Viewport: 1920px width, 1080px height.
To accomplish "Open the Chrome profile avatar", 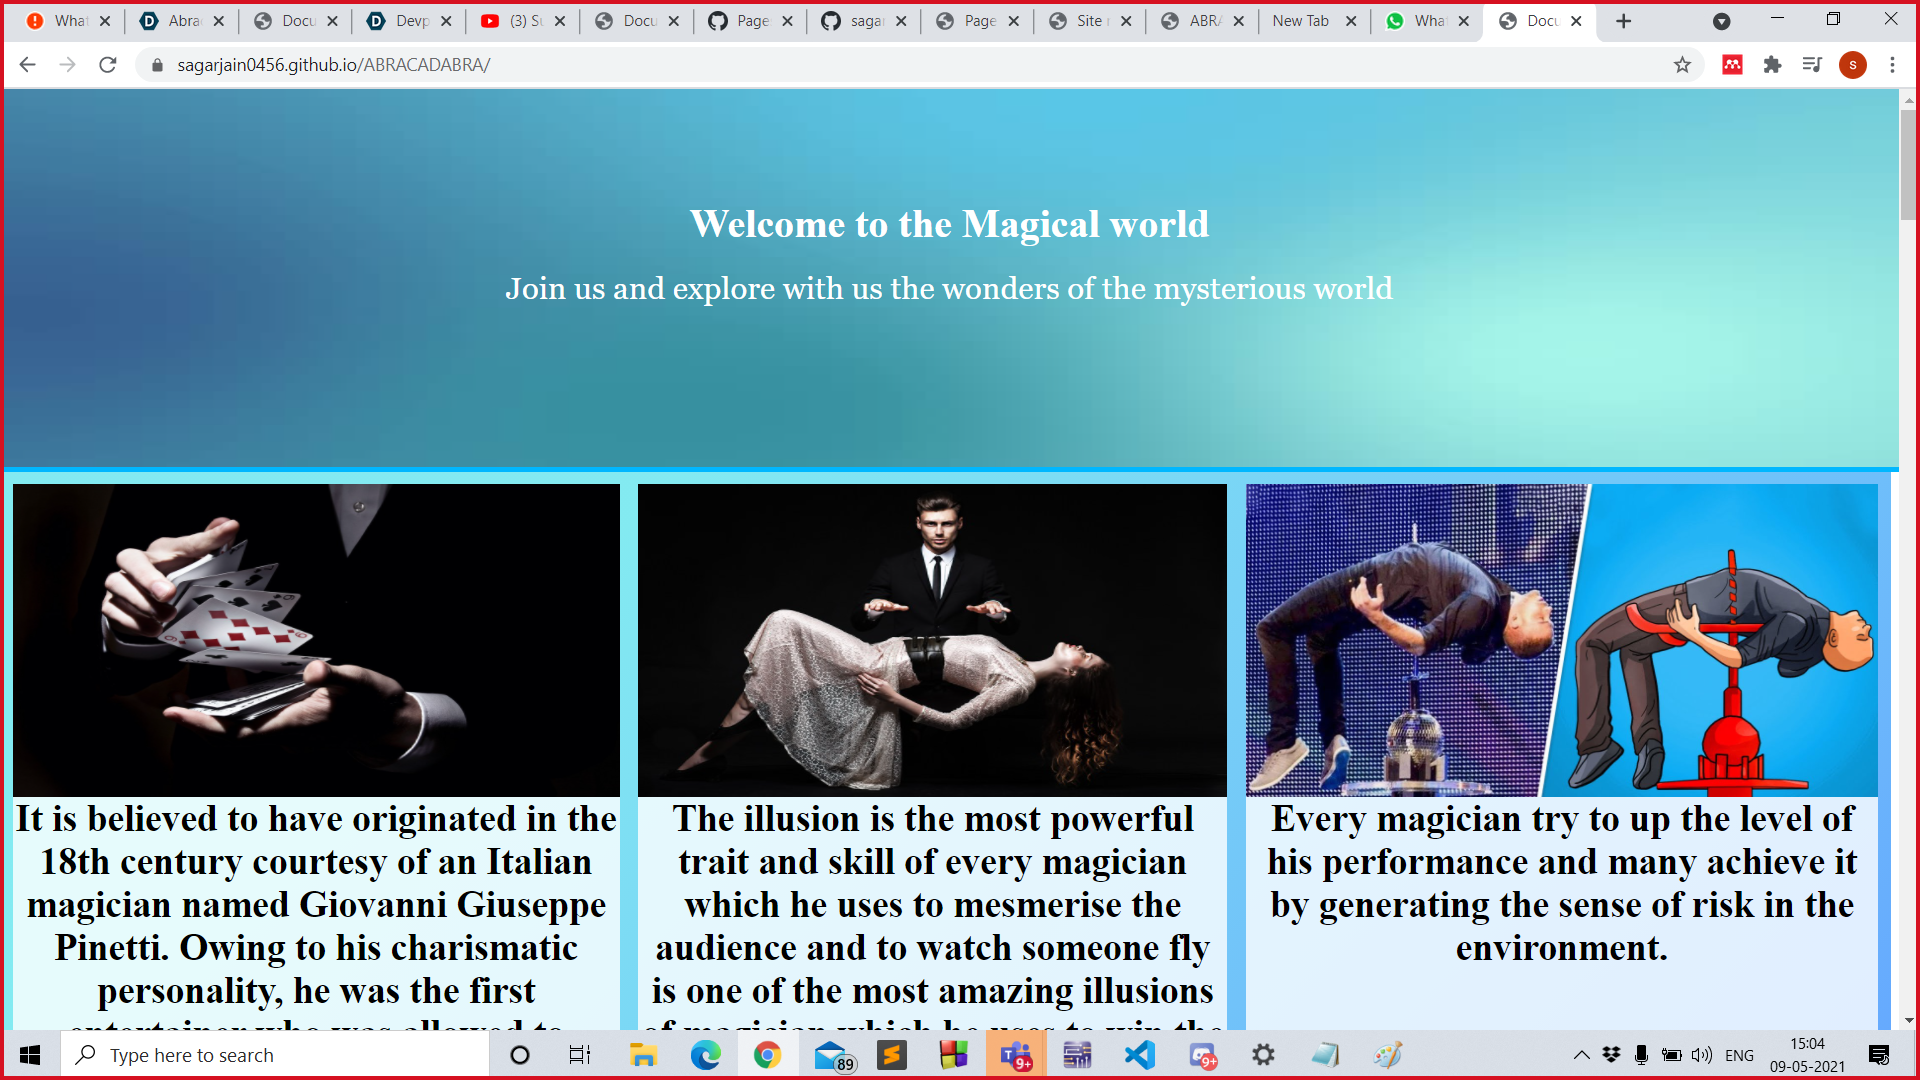I will (x=1852, y=65).
